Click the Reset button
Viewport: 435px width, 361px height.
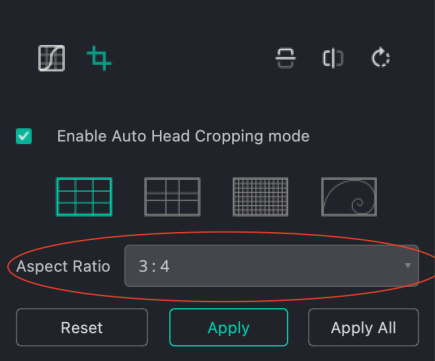(82, 327)
